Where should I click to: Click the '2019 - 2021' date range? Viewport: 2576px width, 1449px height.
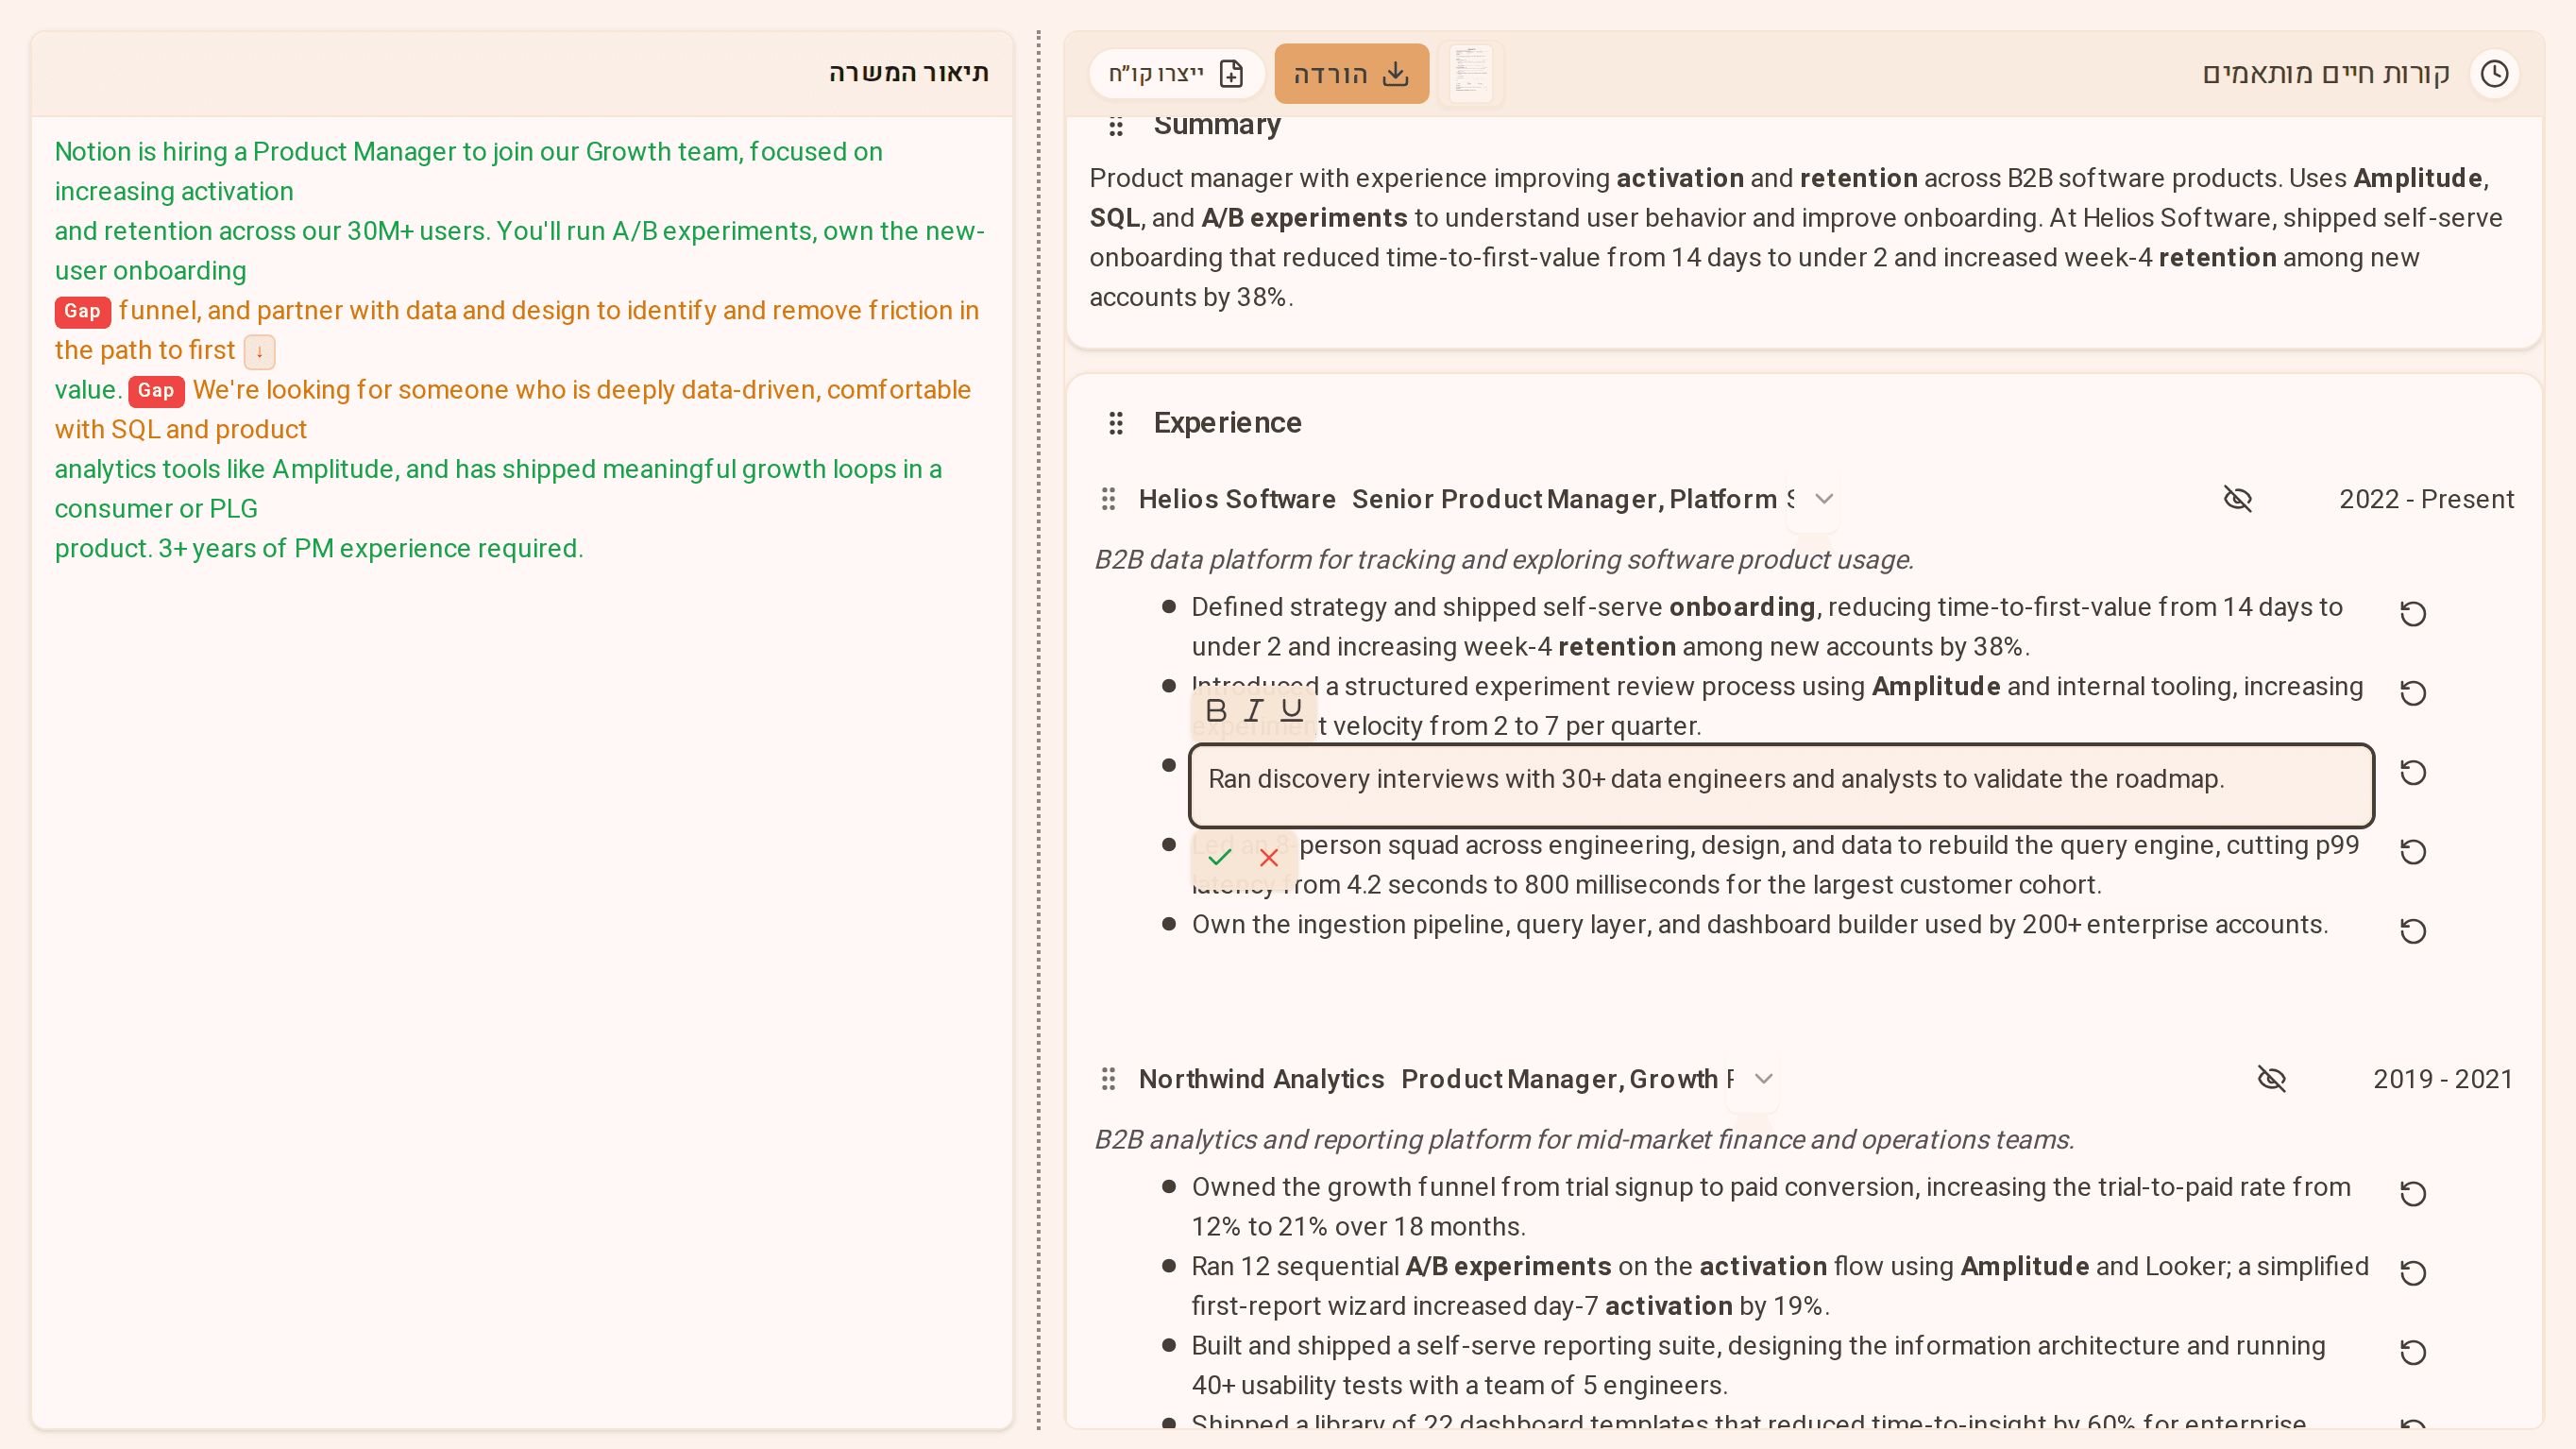(2443, 1079)
